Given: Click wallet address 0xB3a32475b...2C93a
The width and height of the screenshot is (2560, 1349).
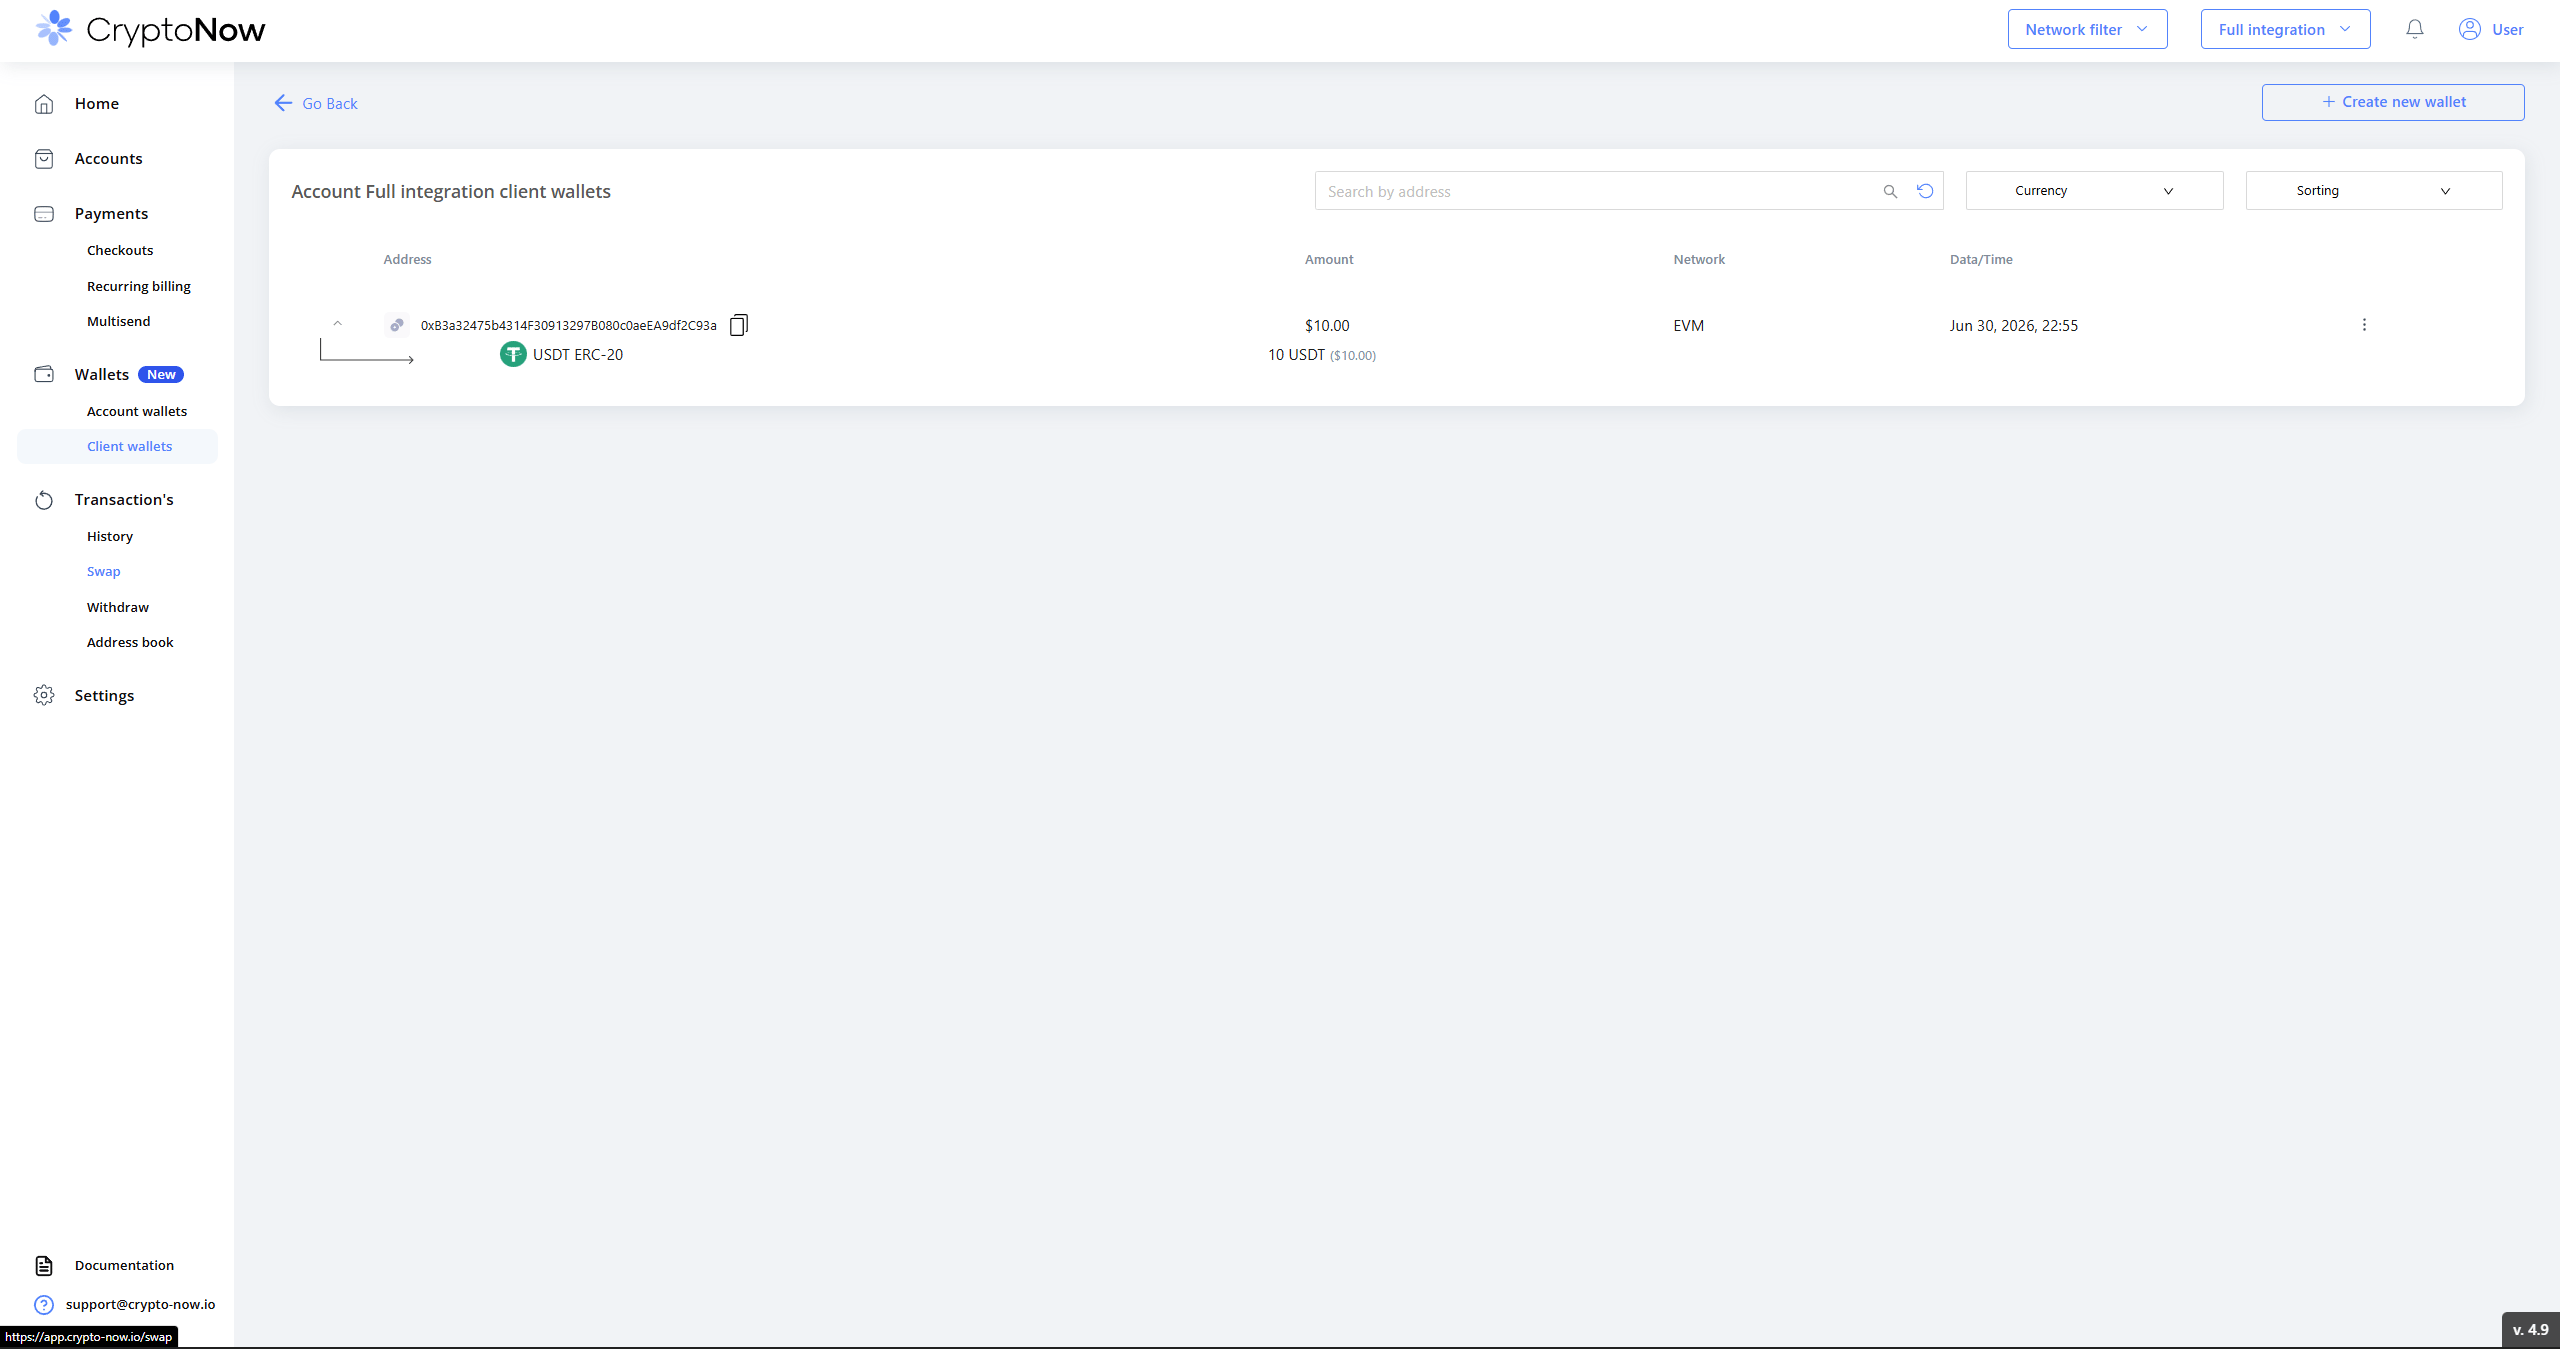Looking at the screenshot, I should pyautogui.click(x=569, y=325).
